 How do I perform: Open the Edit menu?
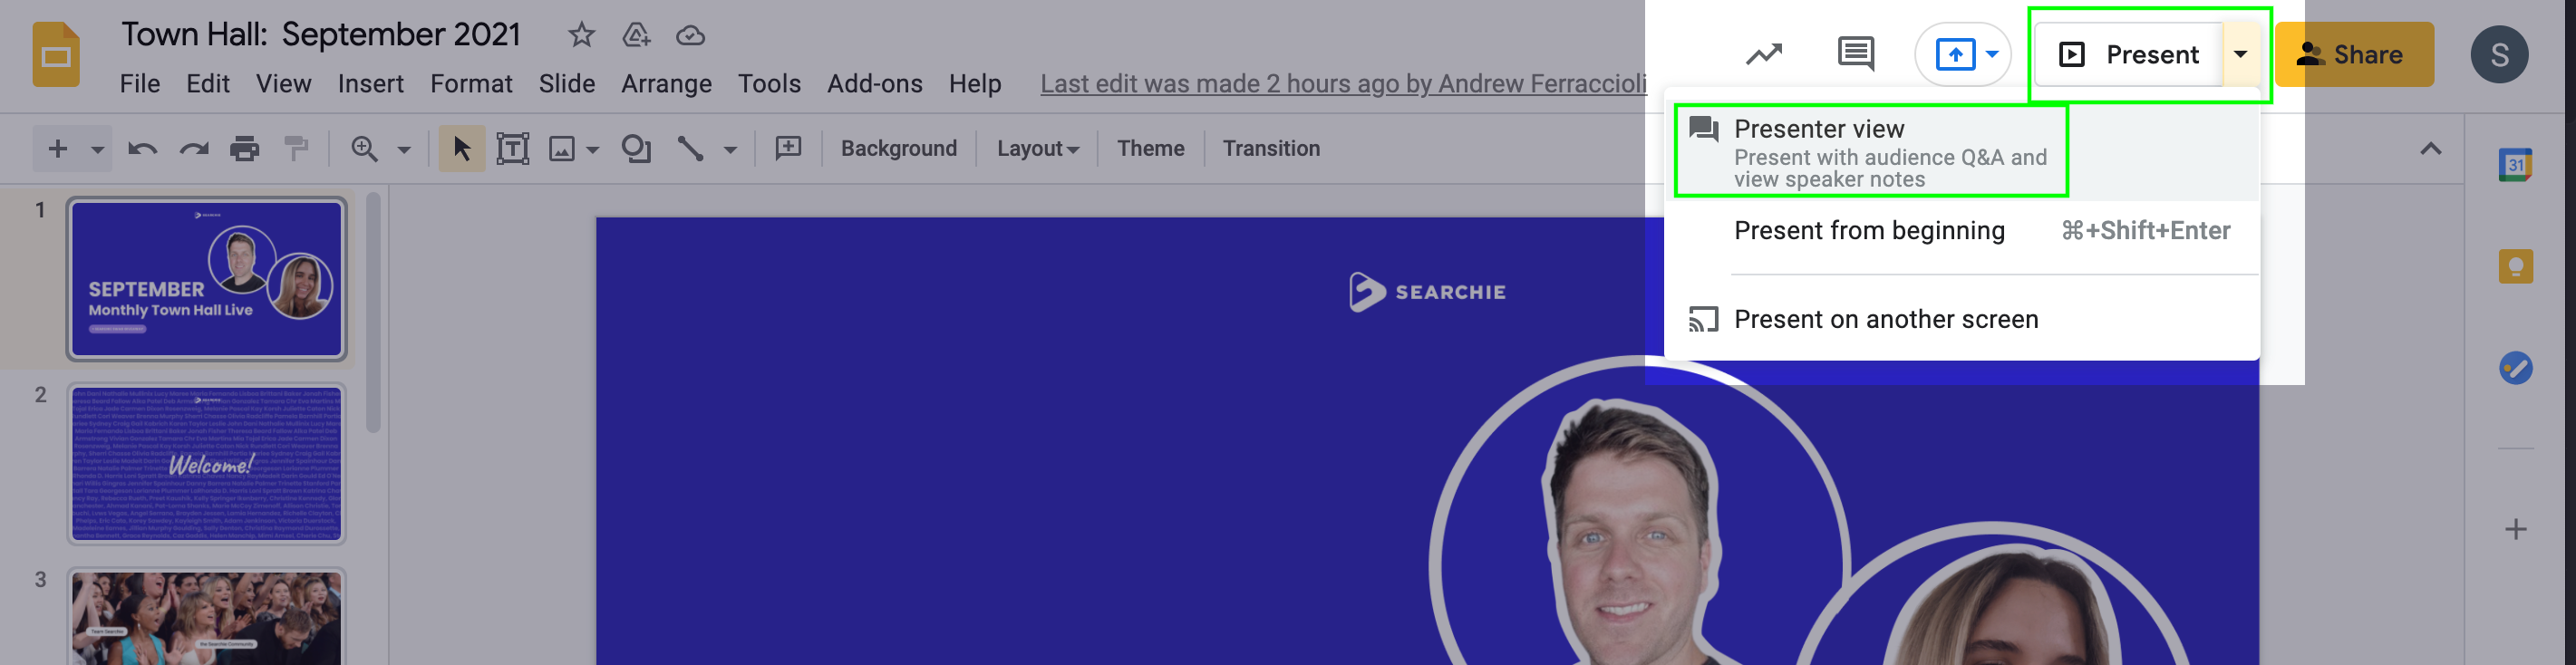[208, 84]
